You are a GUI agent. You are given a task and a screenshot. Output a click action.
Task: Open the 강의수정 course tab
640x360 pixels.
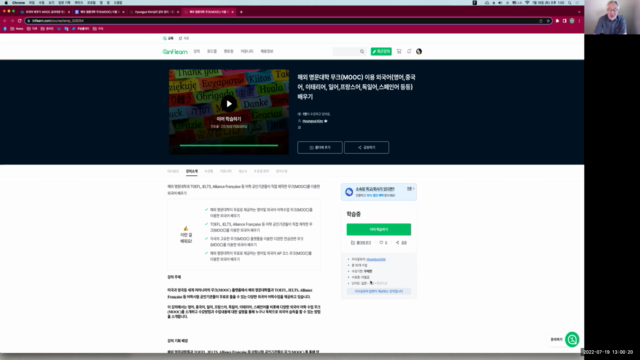tap(281, 171)
